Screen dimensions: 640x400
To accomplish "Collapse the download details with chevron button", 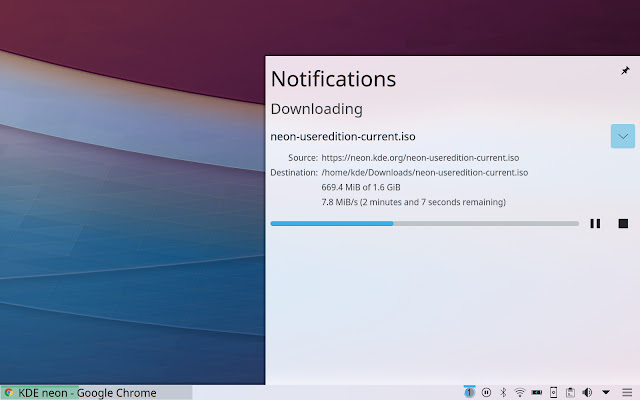I will point(623,136).
